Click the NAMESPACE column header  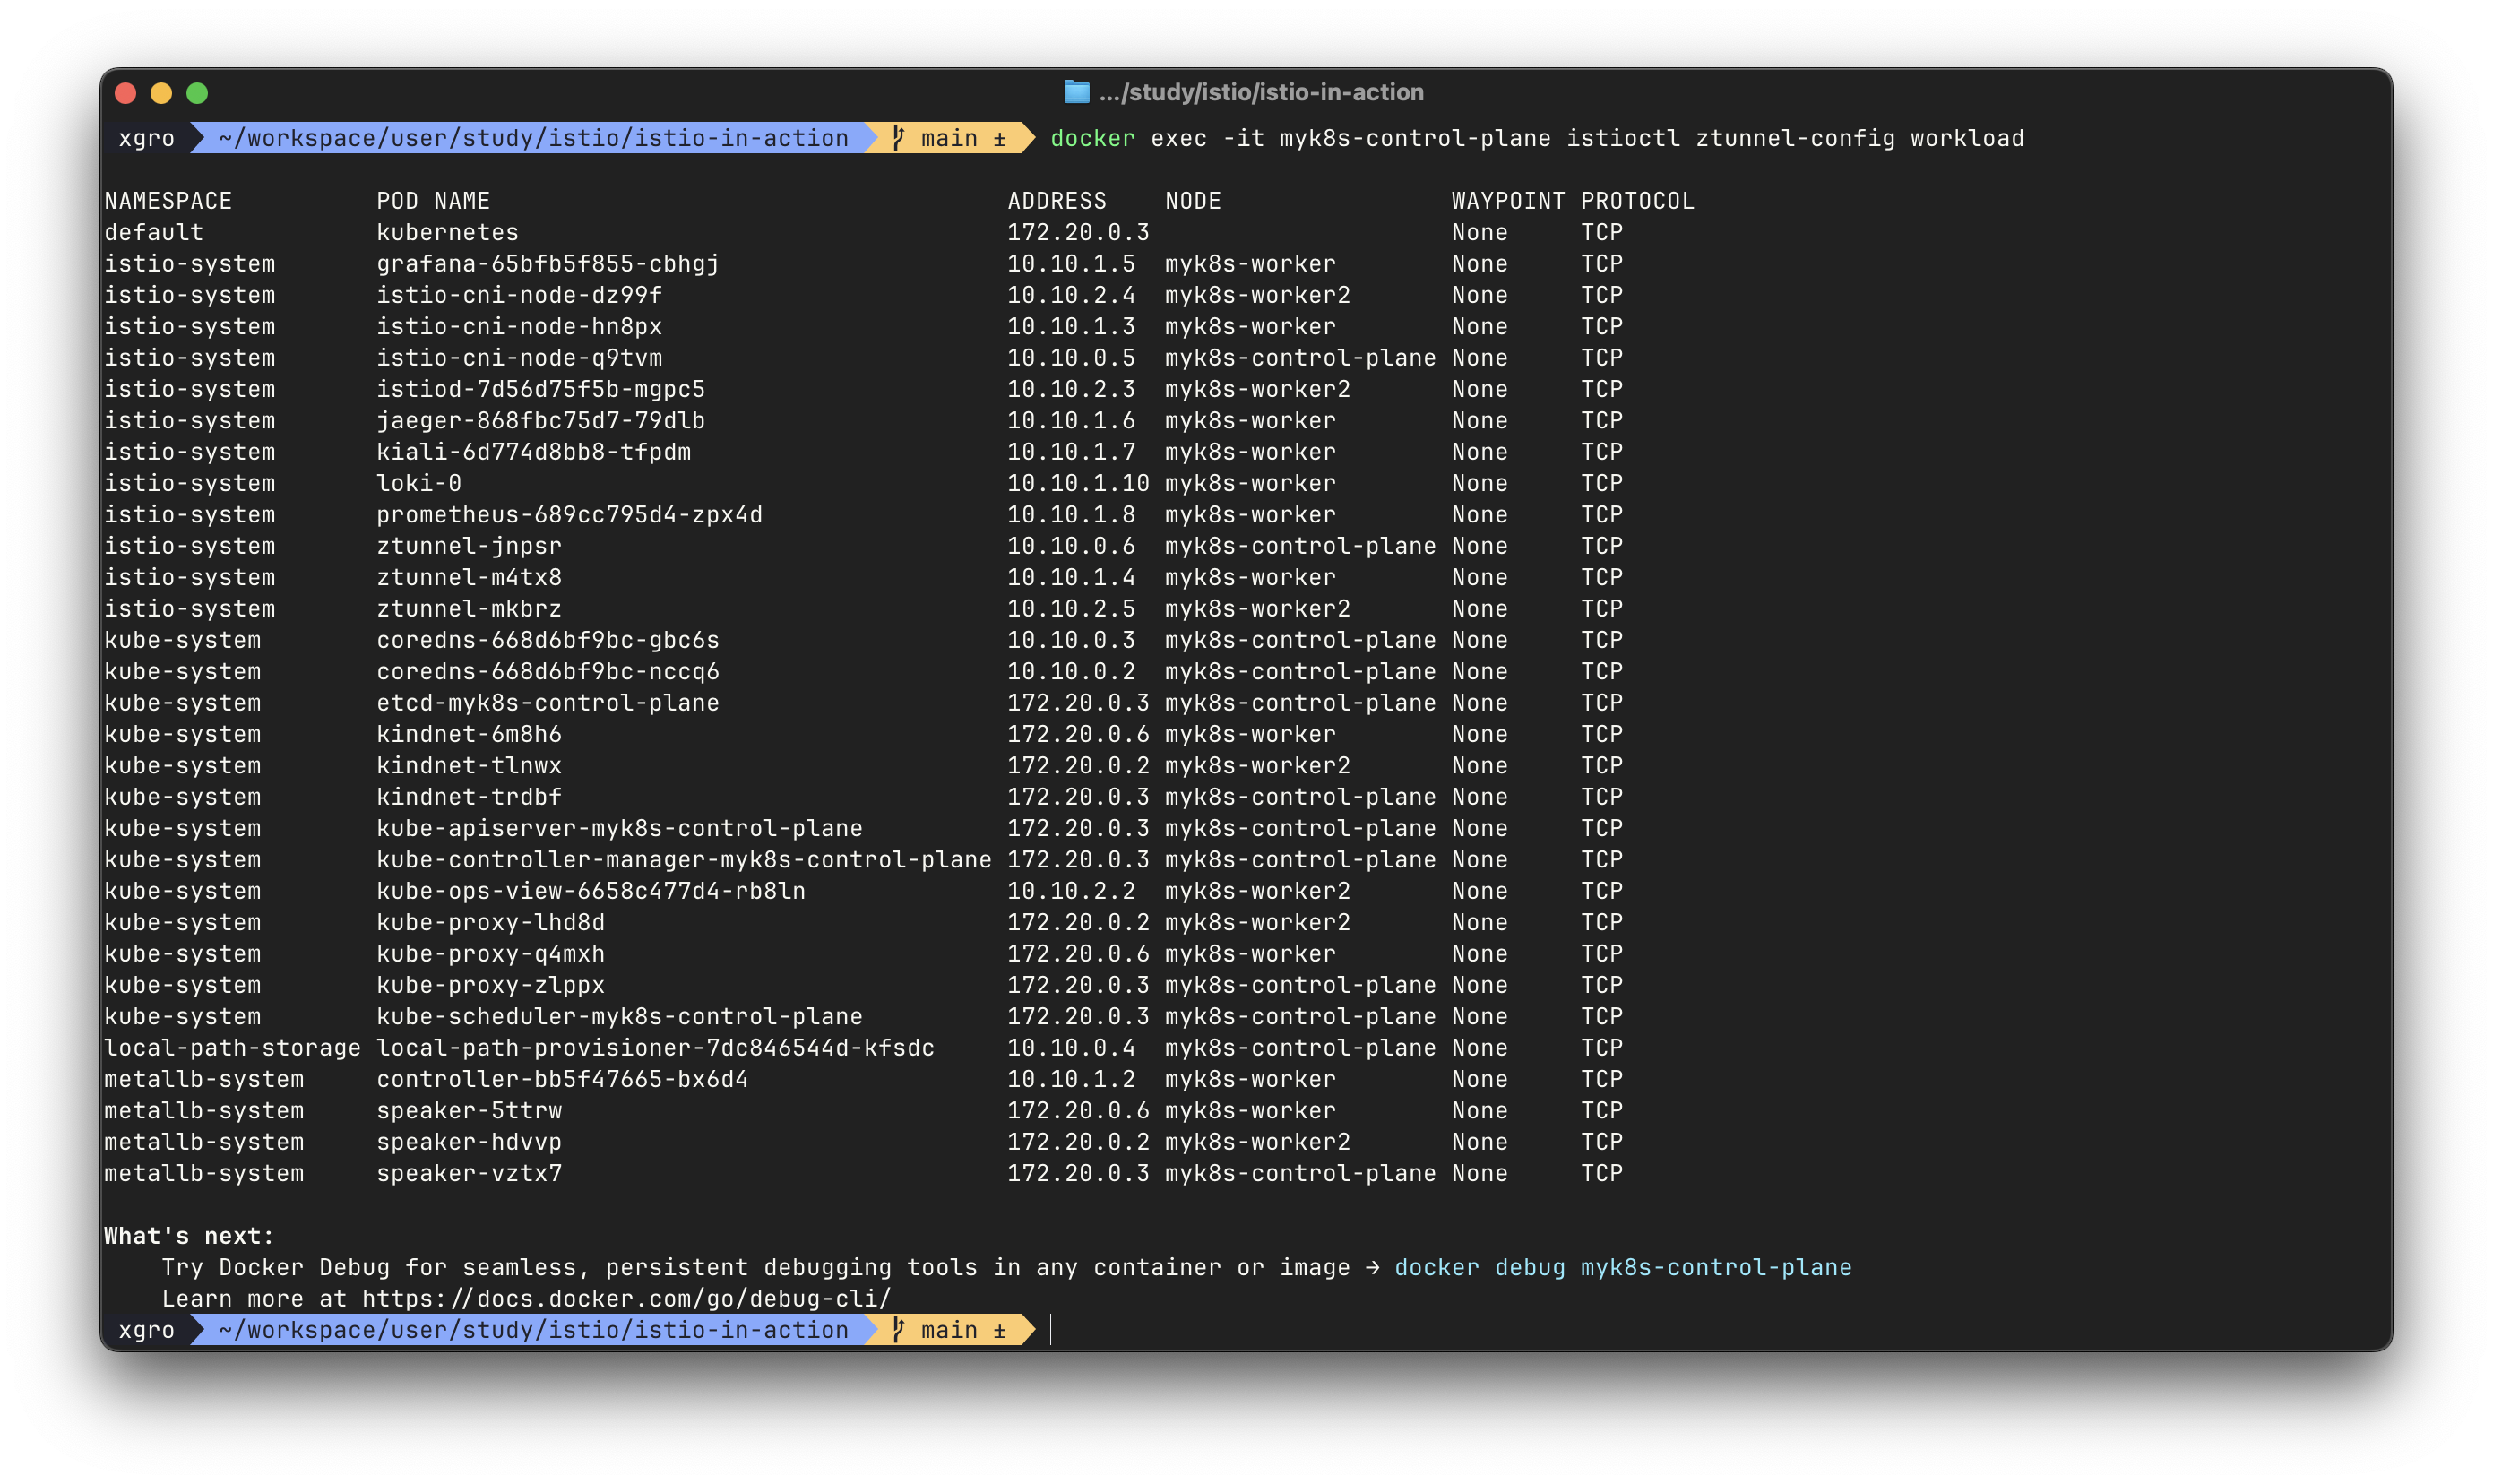(168, 201)
